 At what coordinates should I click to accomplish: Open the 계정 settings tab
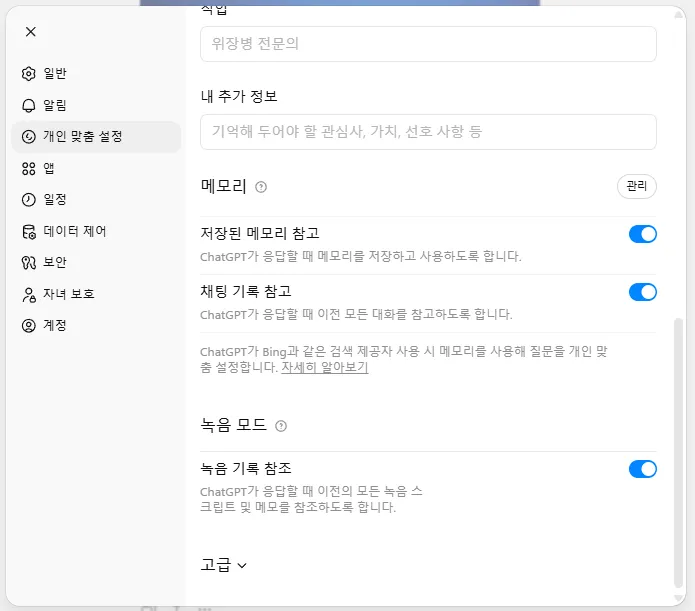coord(96,326)
